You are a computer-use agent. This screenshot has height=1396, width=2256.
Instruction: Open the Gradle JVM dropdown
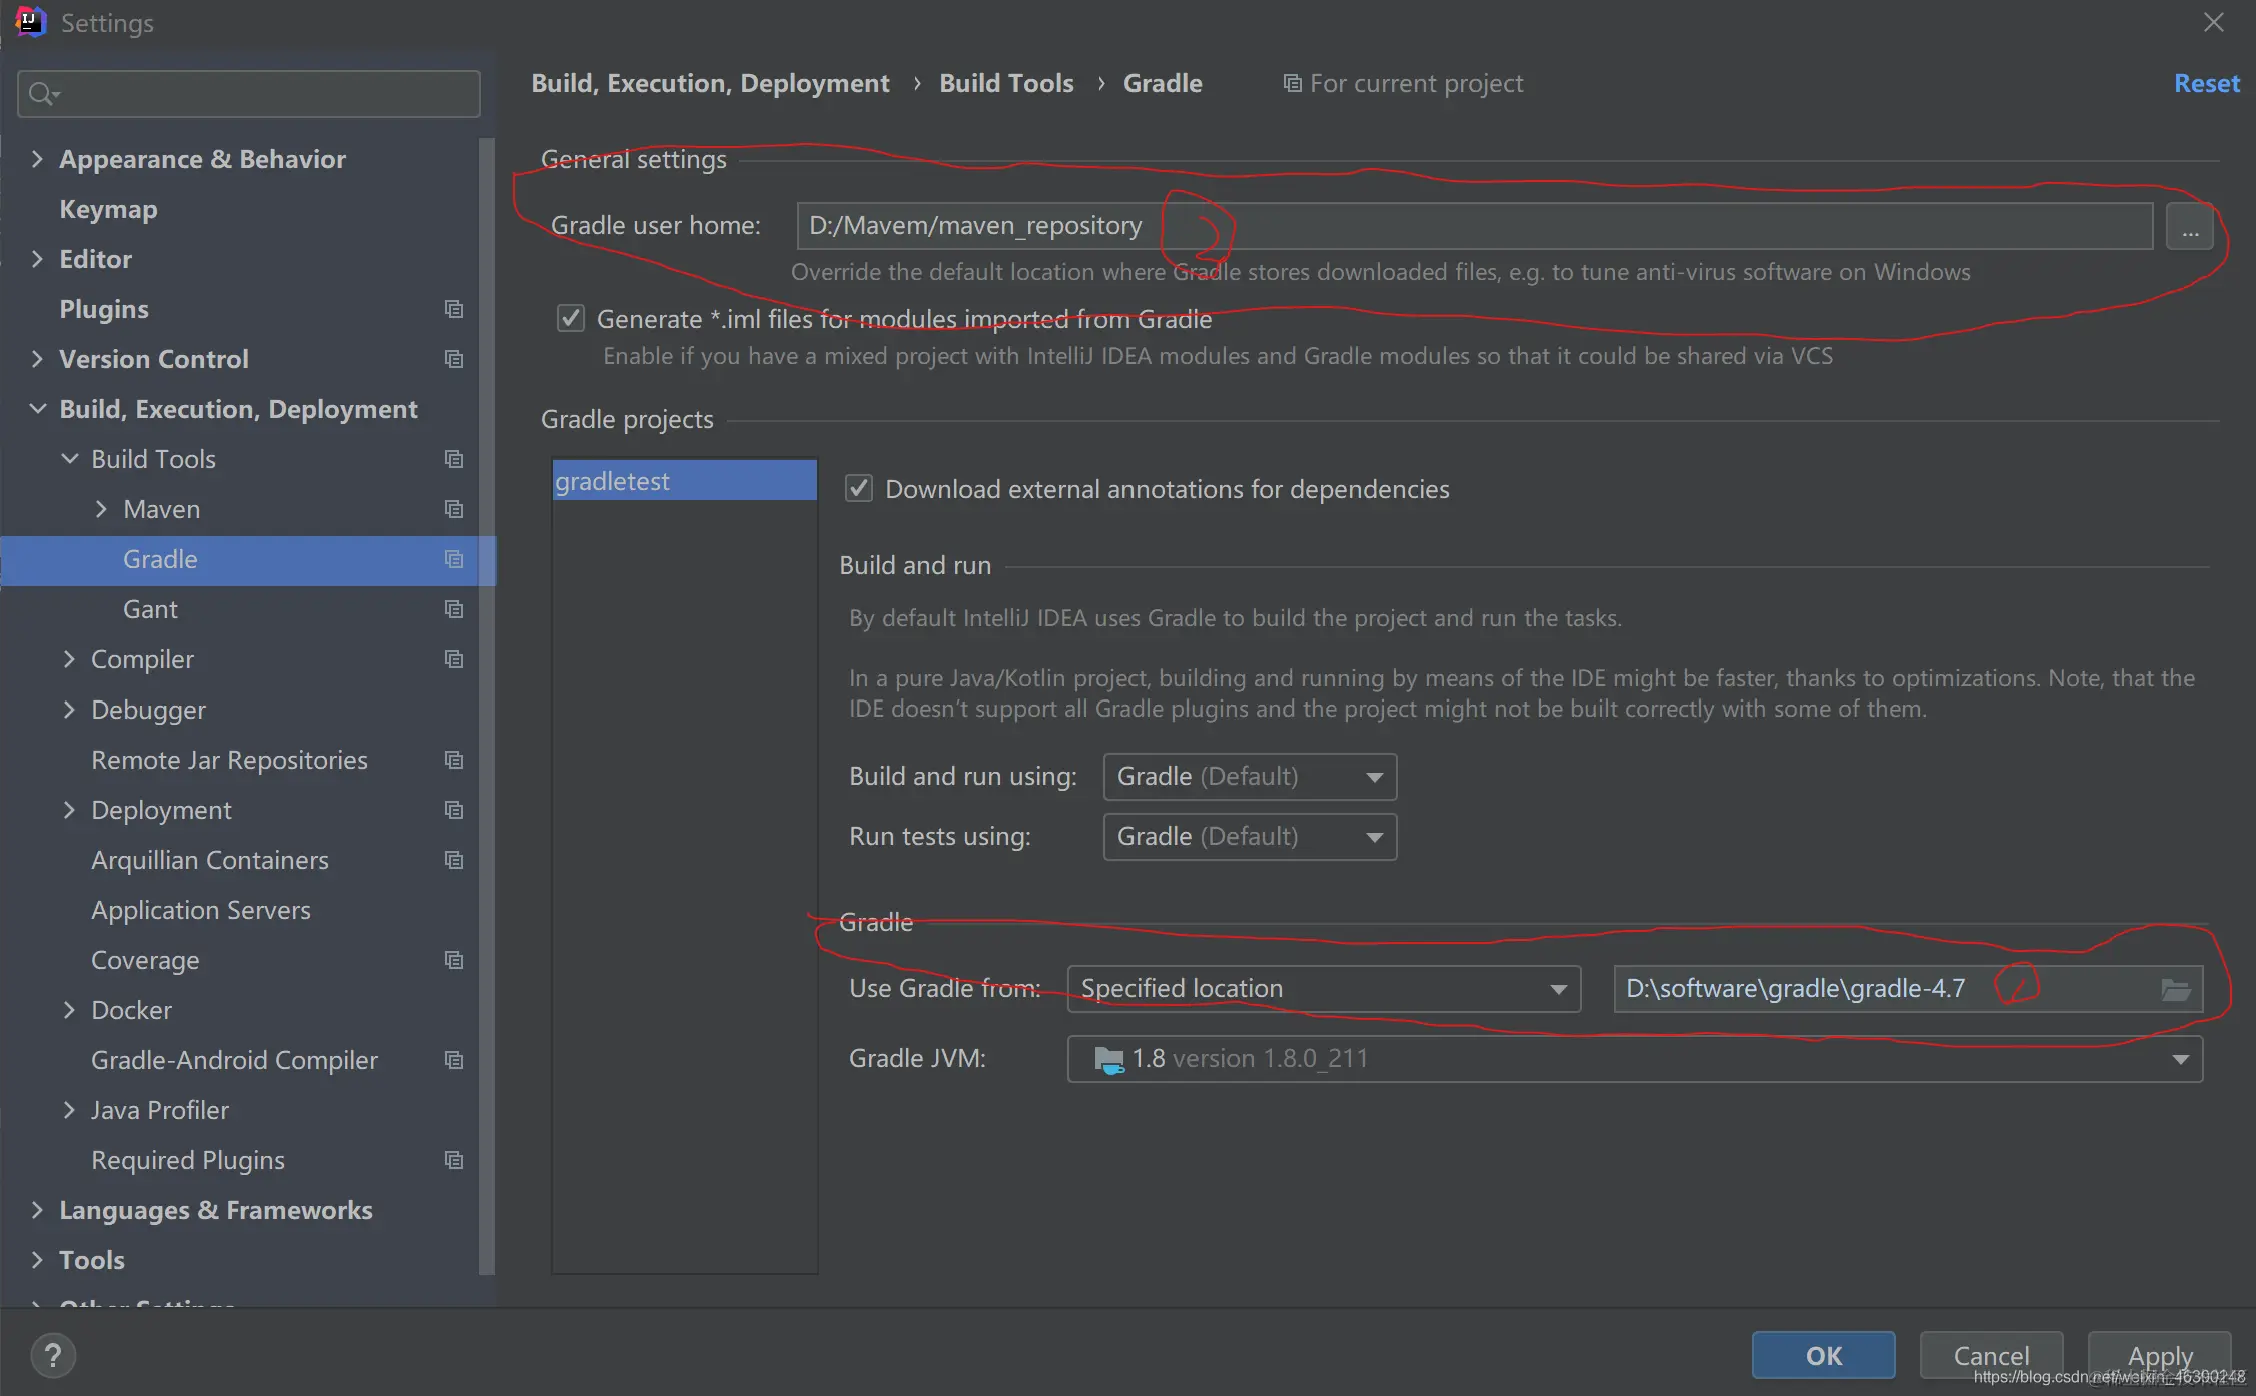pos(1634,1059)
